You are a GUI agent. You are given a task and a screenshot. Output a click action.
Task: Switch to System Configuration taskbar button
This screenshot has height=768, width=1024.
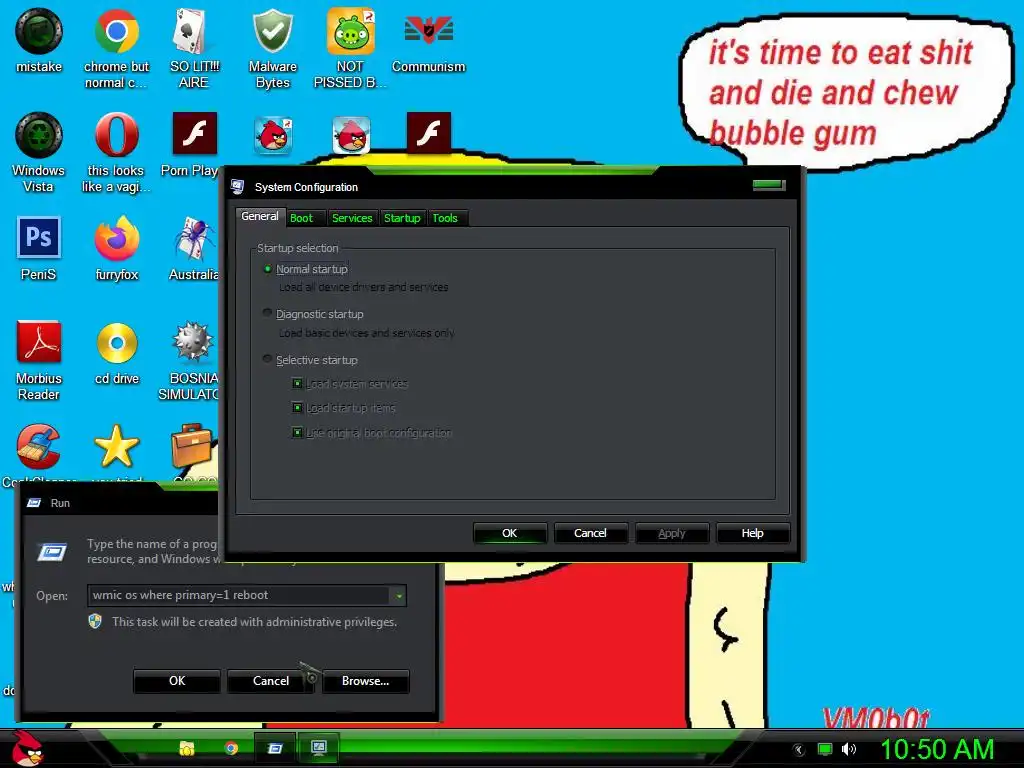coord(319,748)
